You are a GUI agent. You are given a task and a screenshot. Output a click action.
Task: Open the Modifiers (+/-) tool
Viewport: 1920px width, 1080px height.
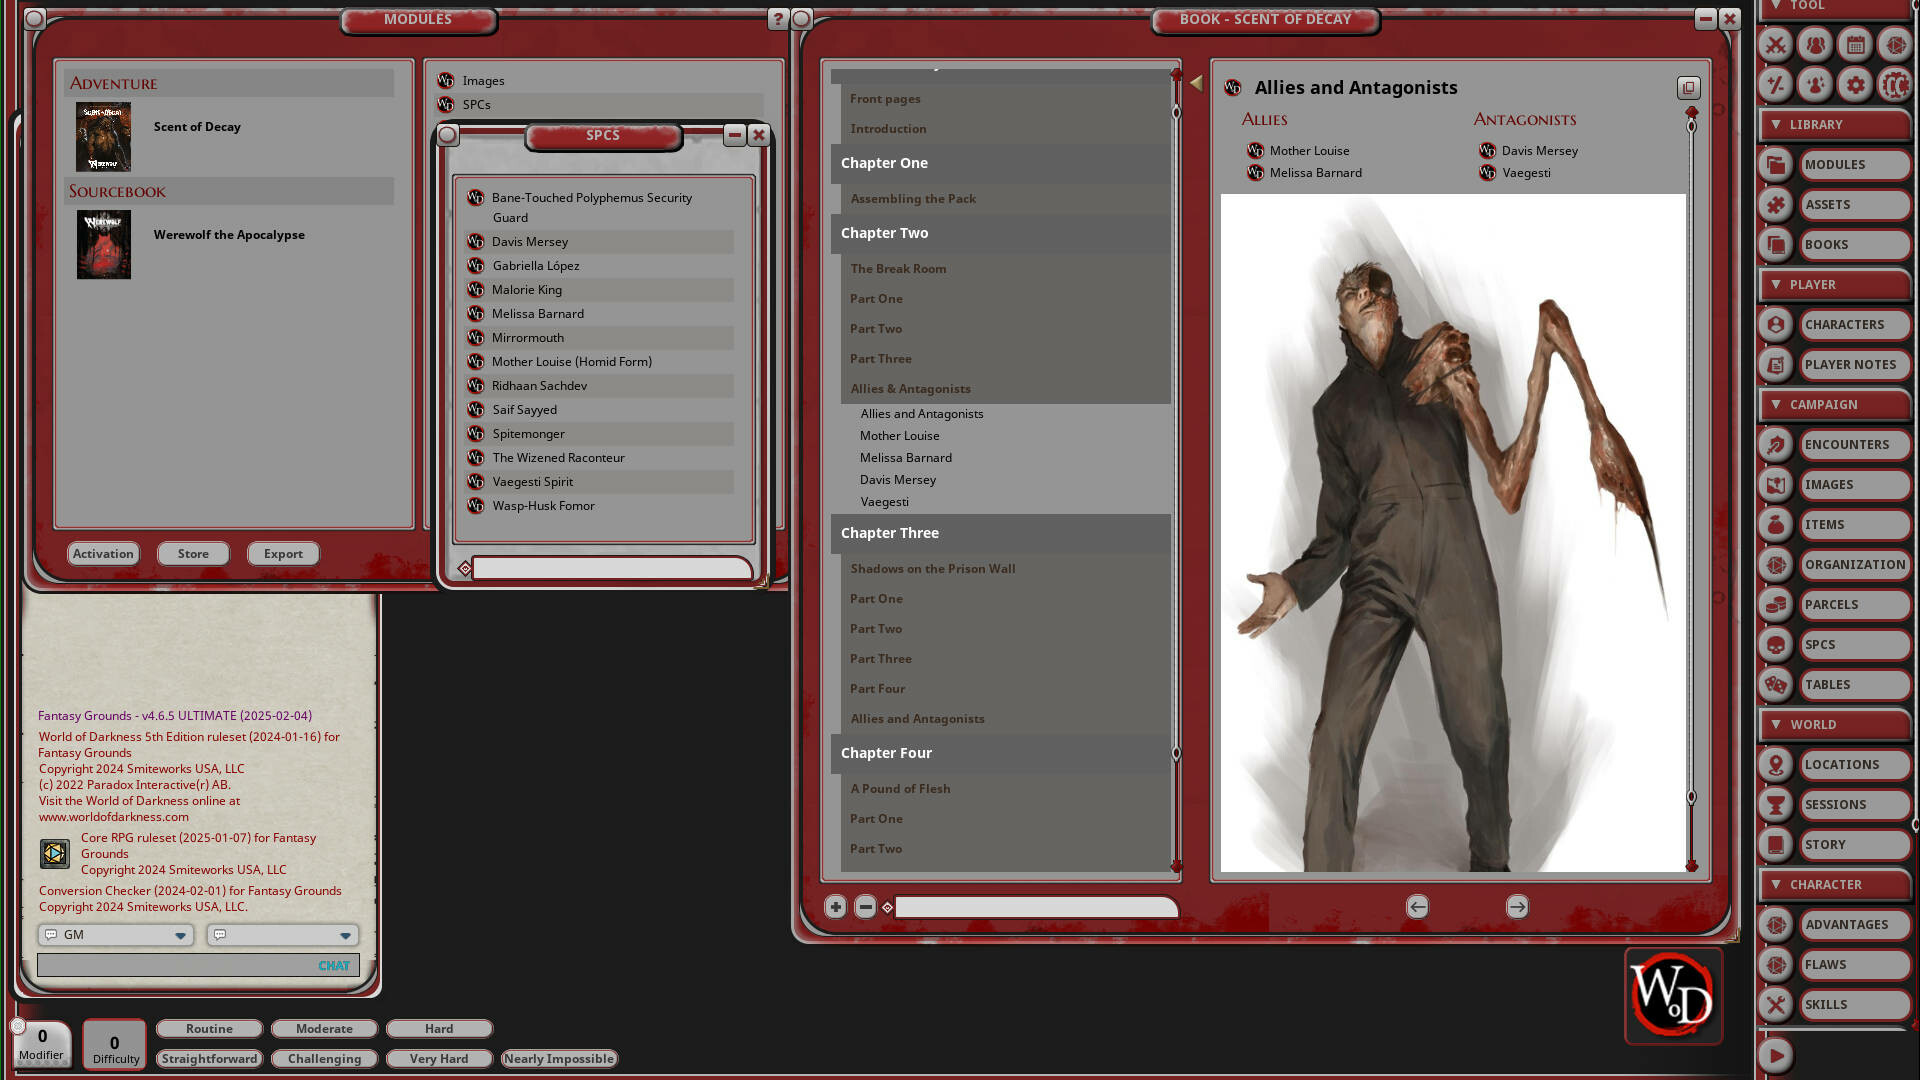(1775, 86)
